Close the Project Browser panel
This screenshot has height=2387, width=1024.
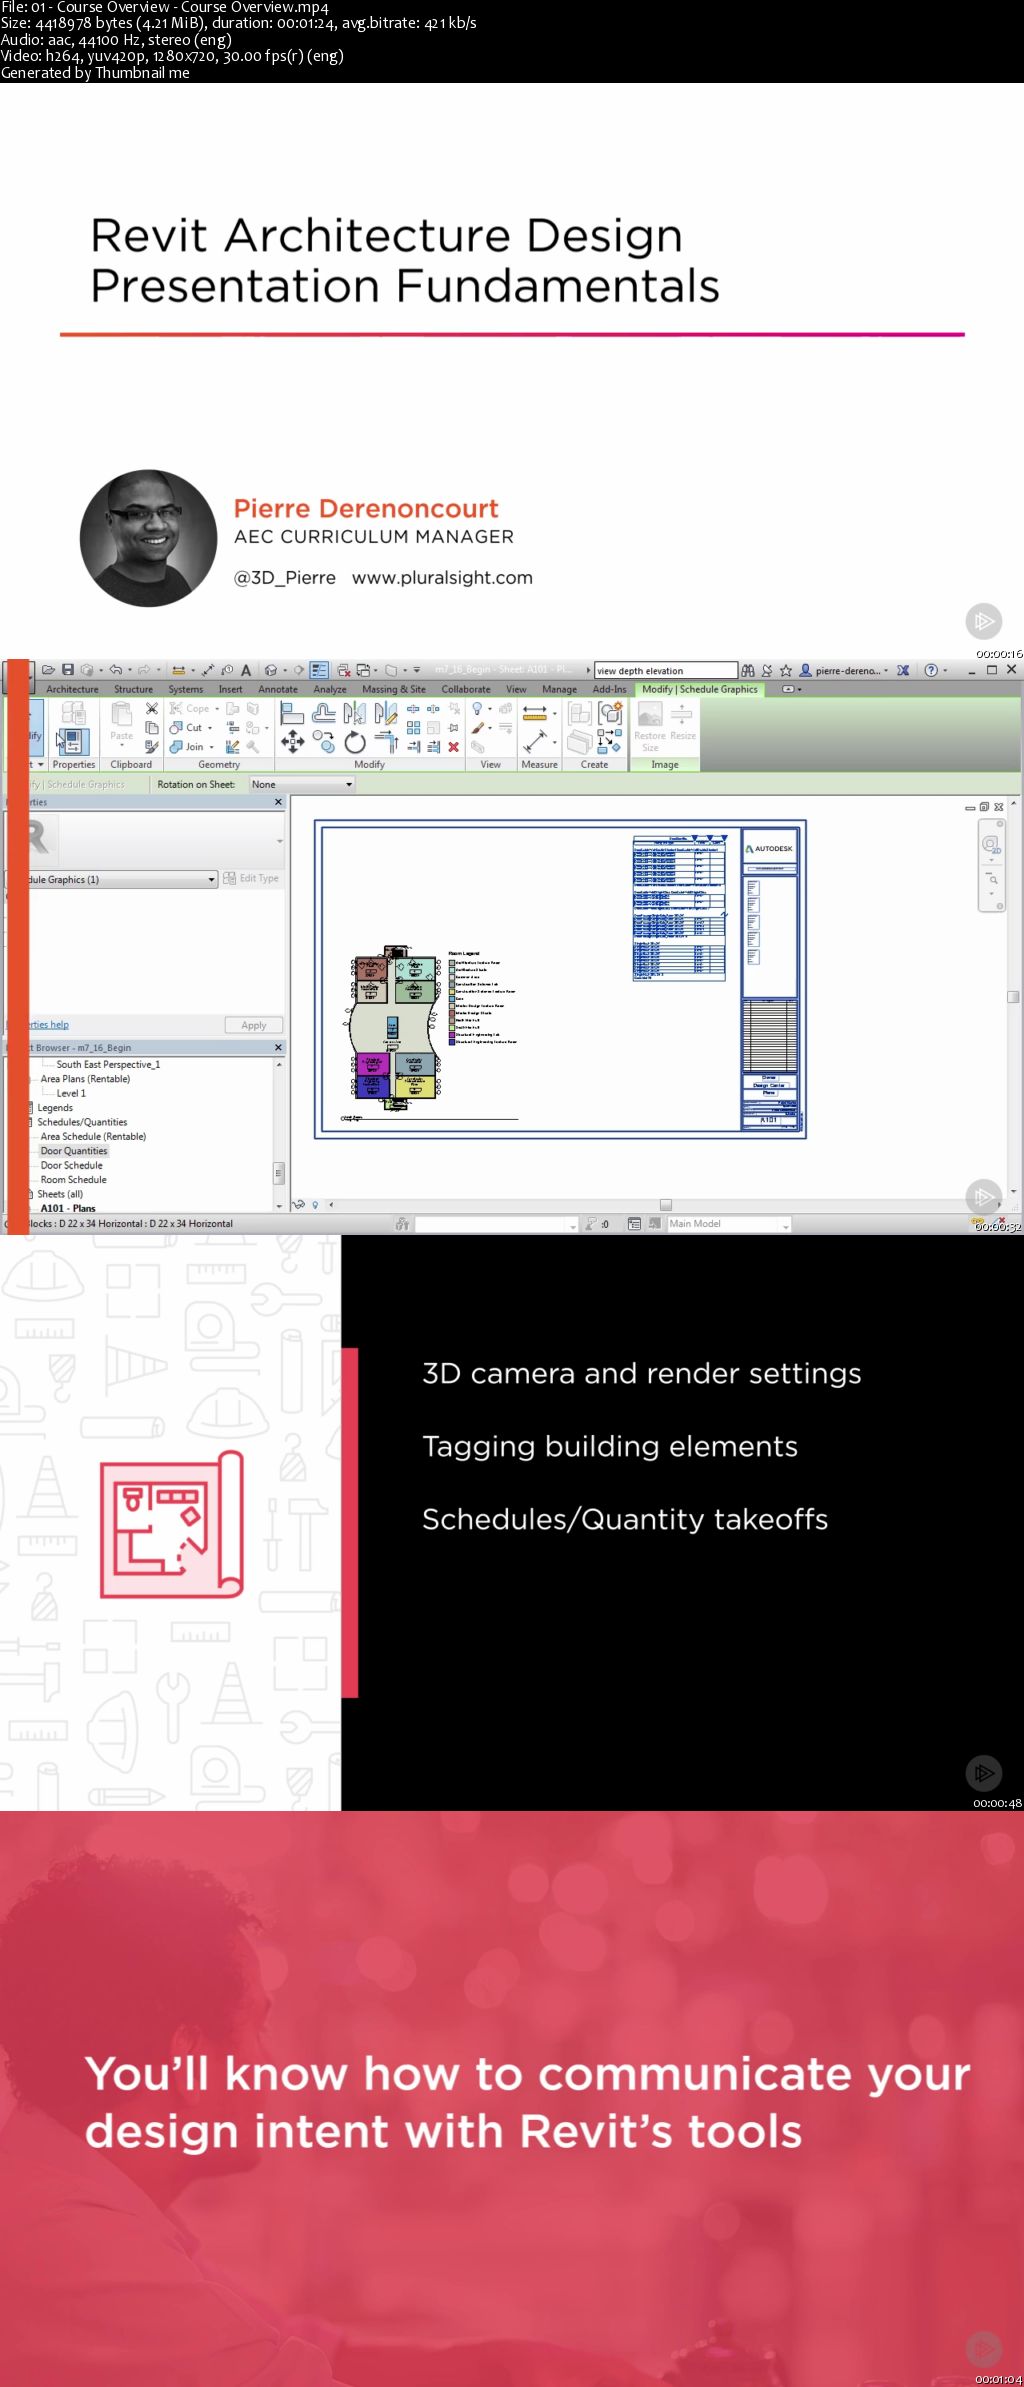point(278,1048)
